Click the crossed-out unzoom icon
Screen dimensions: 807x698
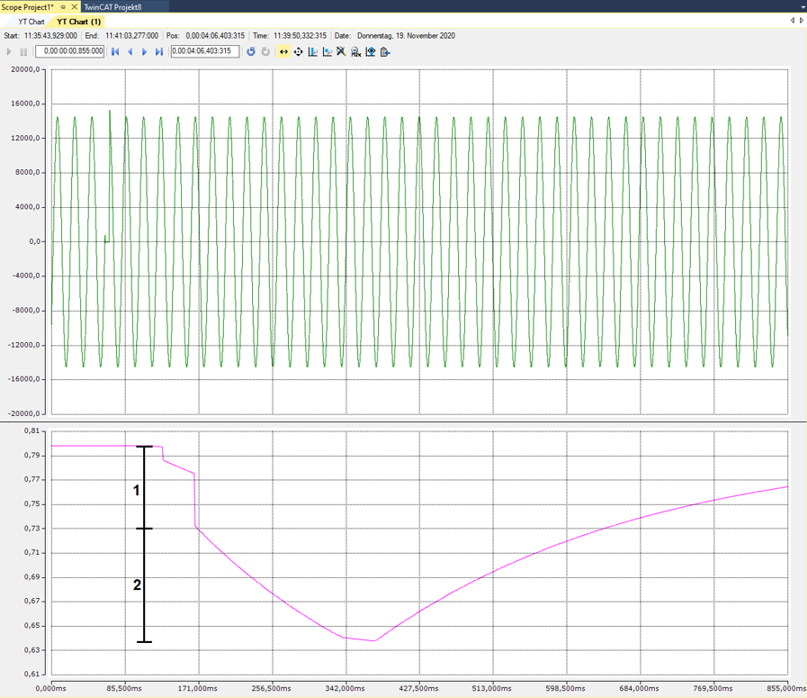click(x=341, y=51)
